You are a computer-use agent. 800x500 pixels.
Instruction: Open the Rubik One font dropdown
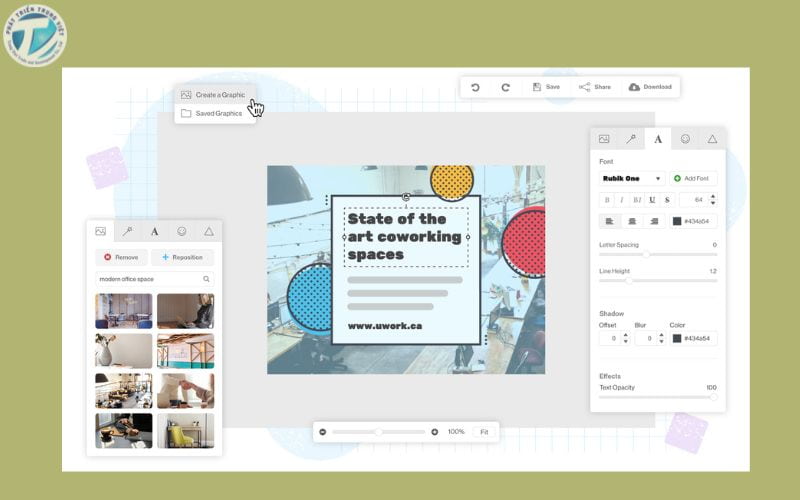632,178
